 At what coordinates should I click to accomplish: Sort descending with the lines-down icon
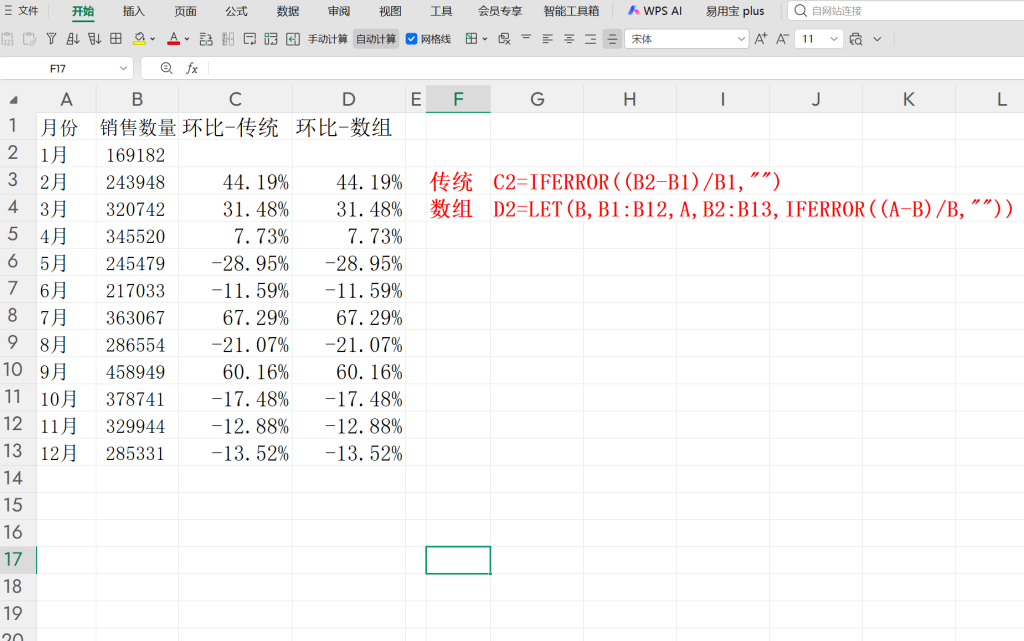(x=95, y=39)
